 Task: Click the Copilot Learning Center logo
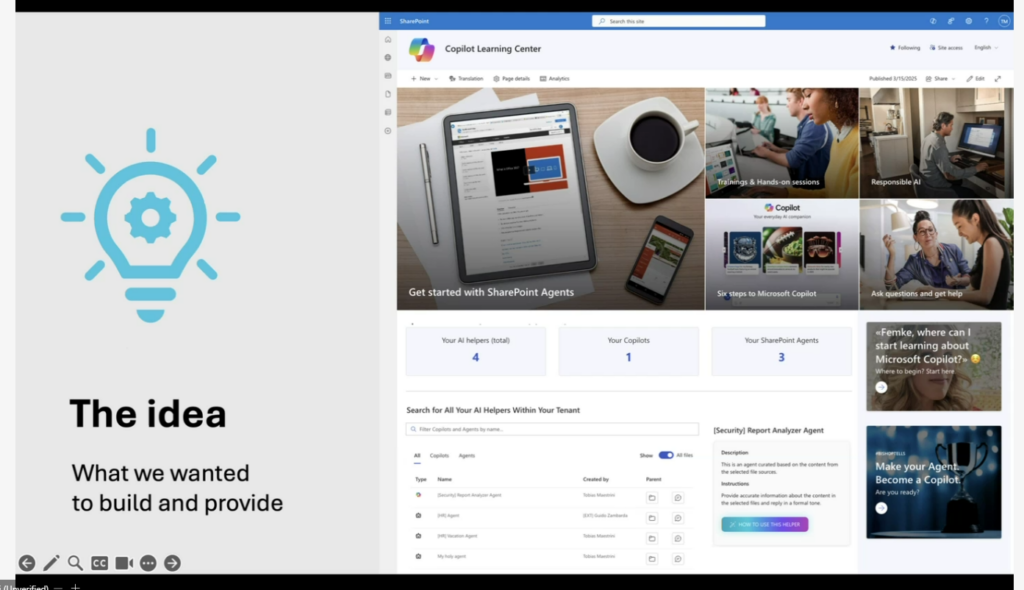pos(421,49)
